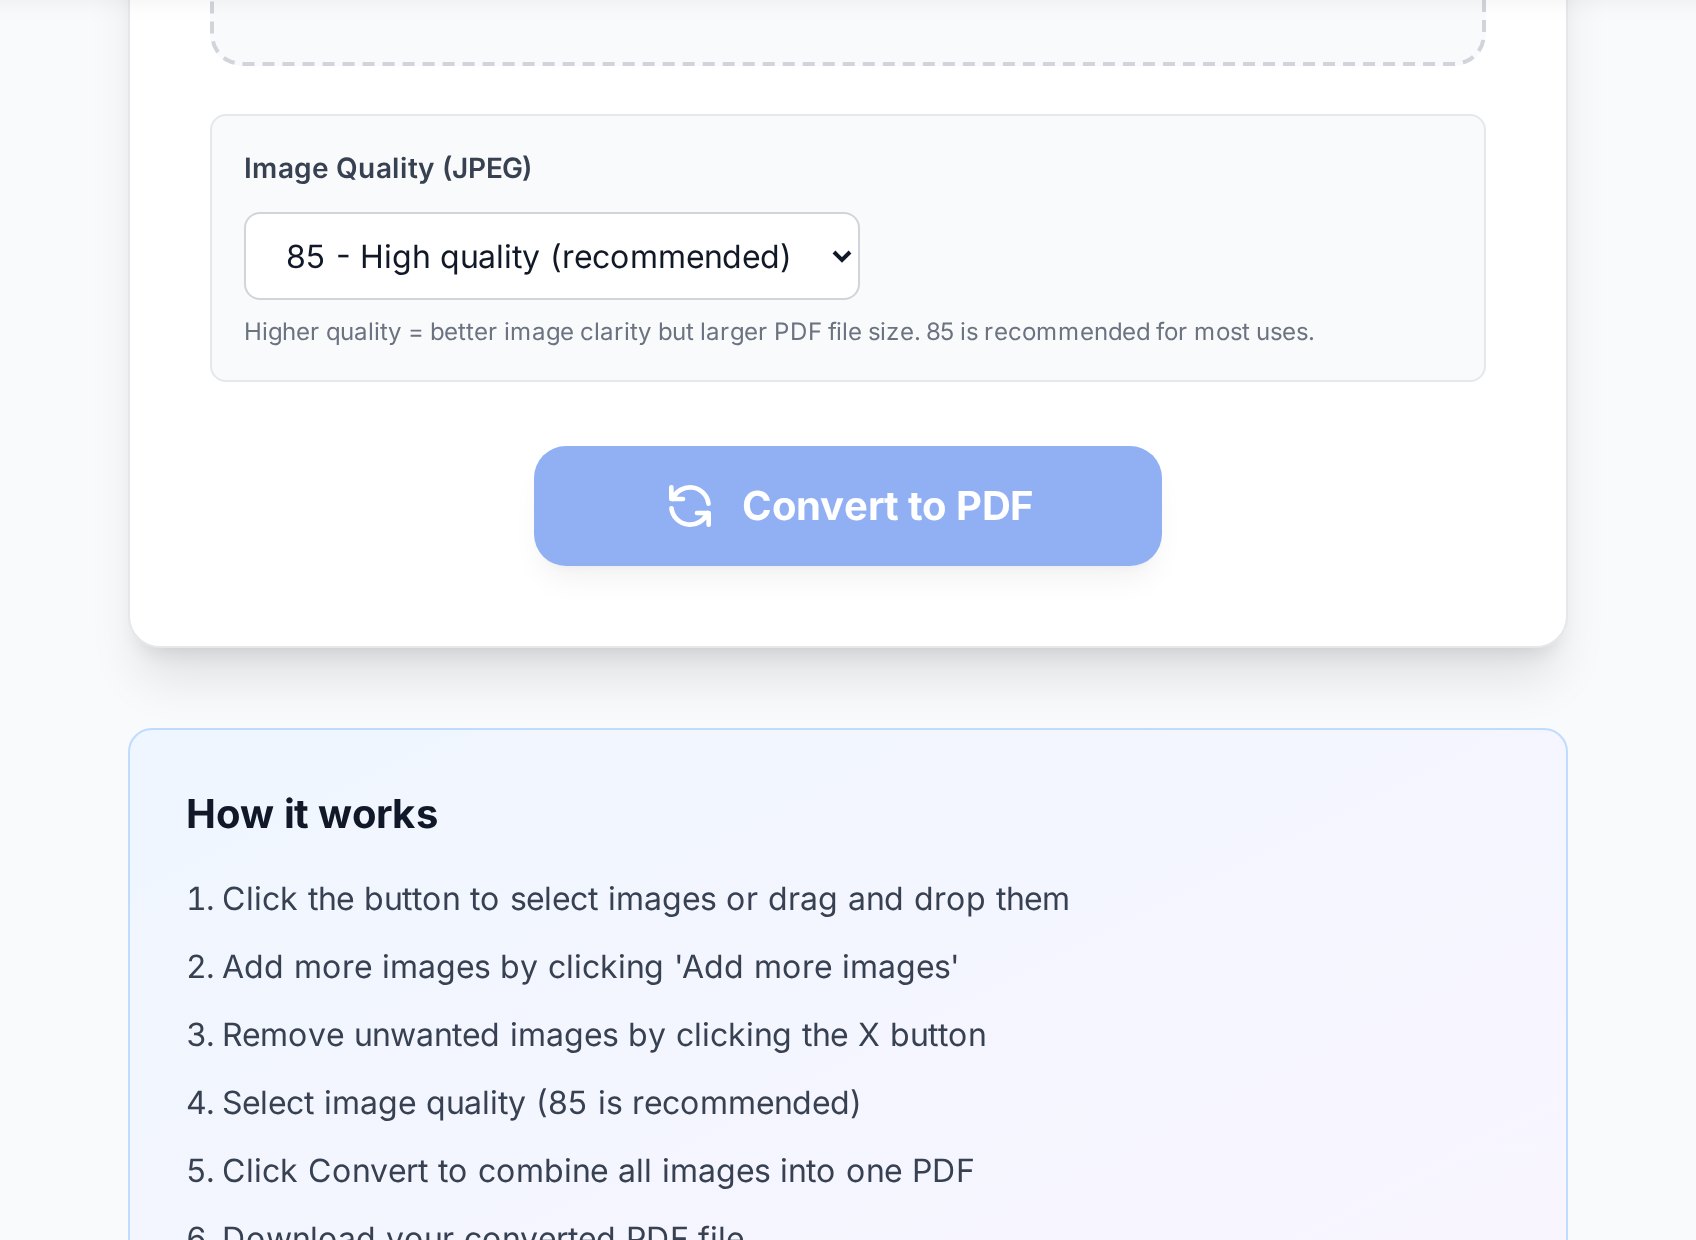The width and height of the screenshot is (1696, 1240).
Task: Click step 3 'Remove unwanted images' text
Action: tap(587, 1035)
